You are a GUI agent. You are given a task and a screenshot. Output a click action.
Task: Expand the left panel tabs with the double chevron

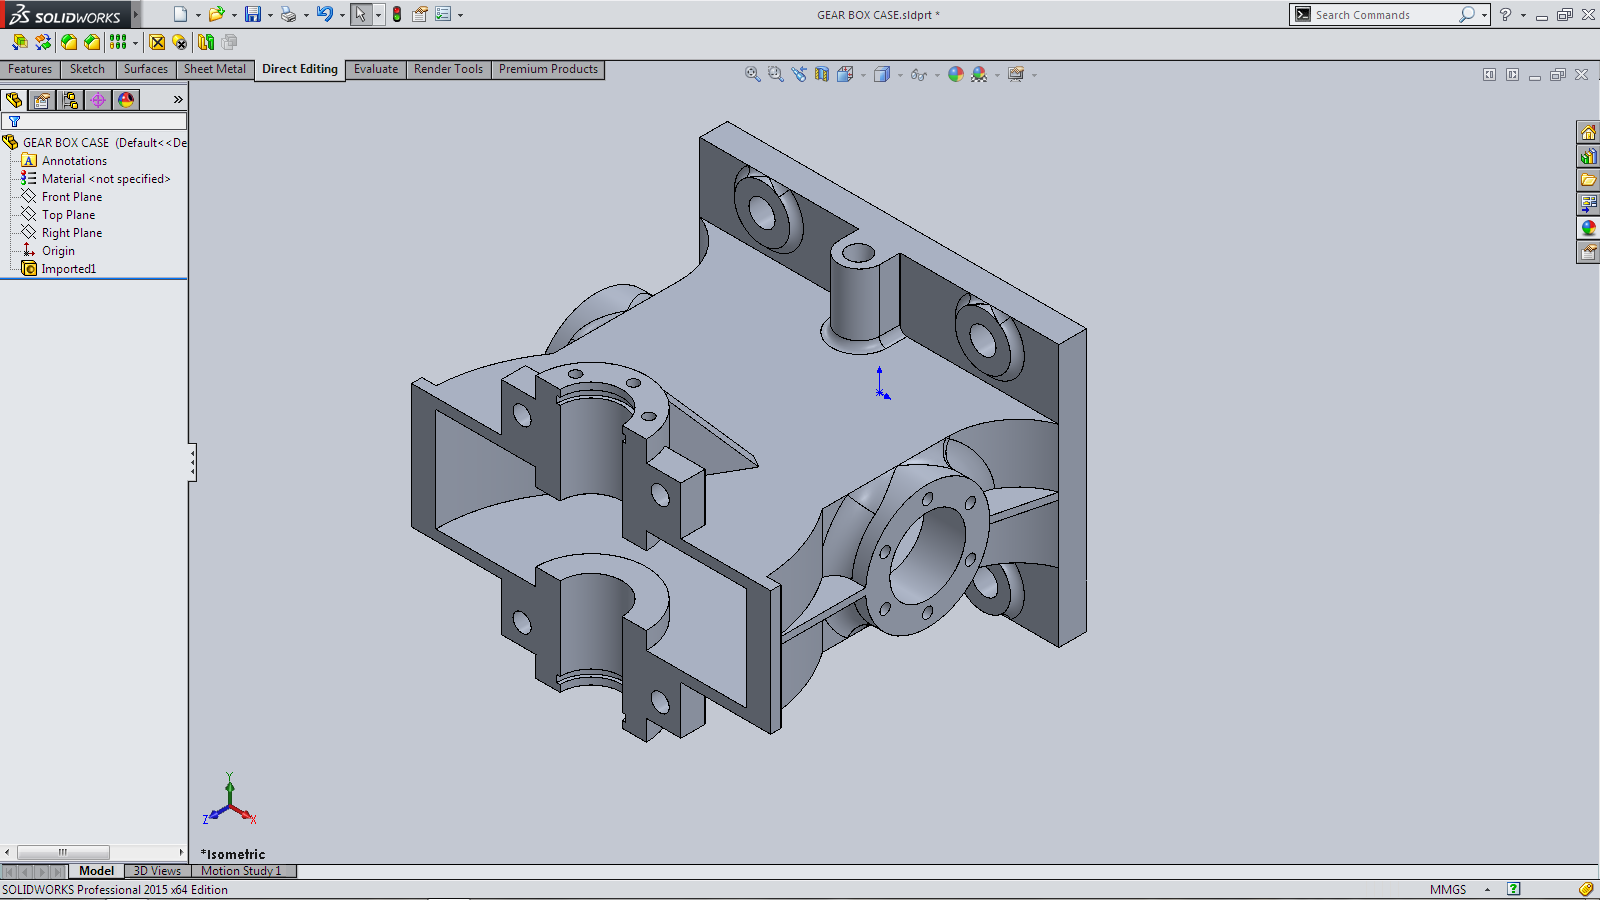click(178, 100)
